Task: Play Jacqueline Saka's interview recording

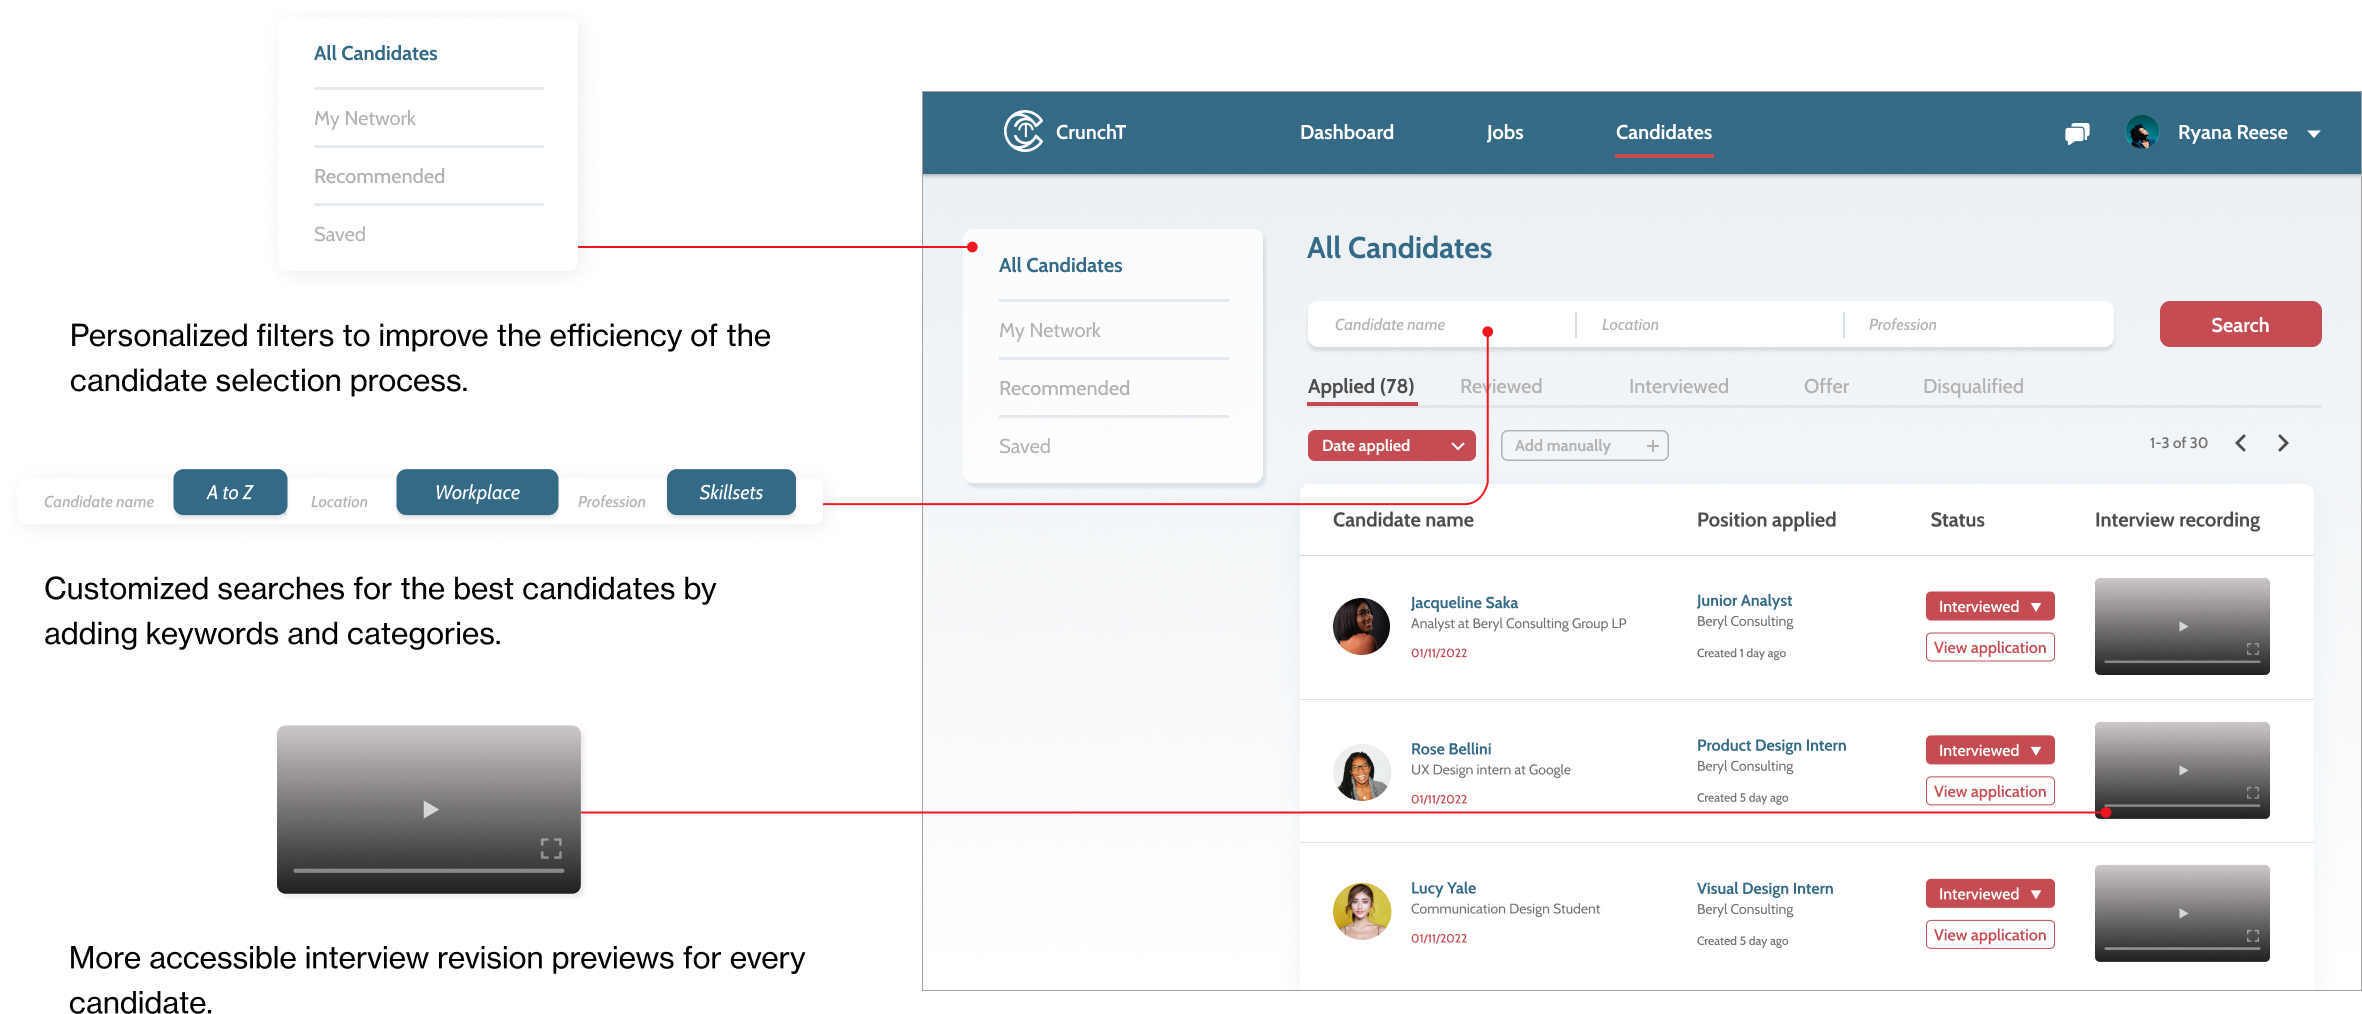Action: click(2183, 626)
